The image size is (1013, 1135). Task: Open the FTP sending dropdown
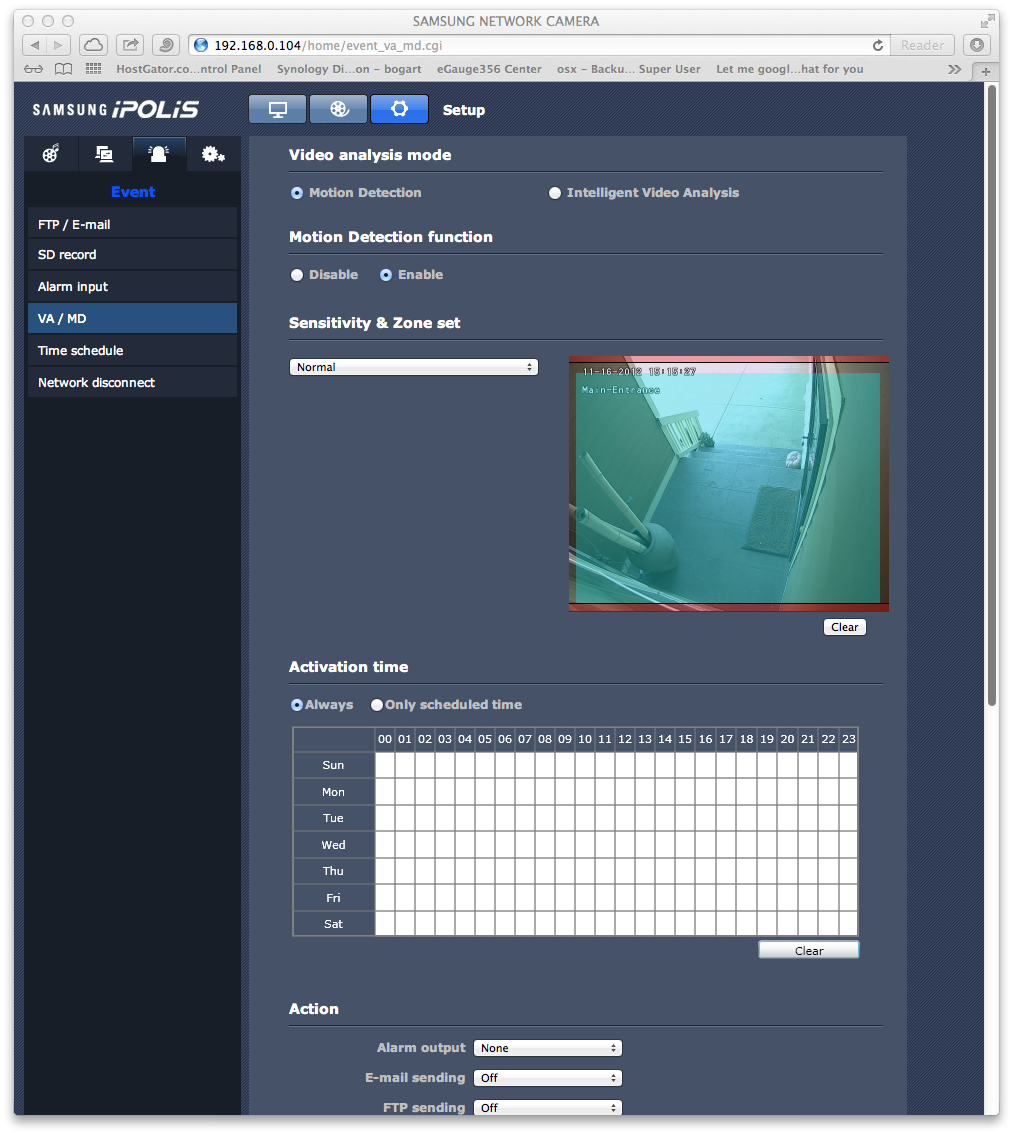coord(547,1107)
